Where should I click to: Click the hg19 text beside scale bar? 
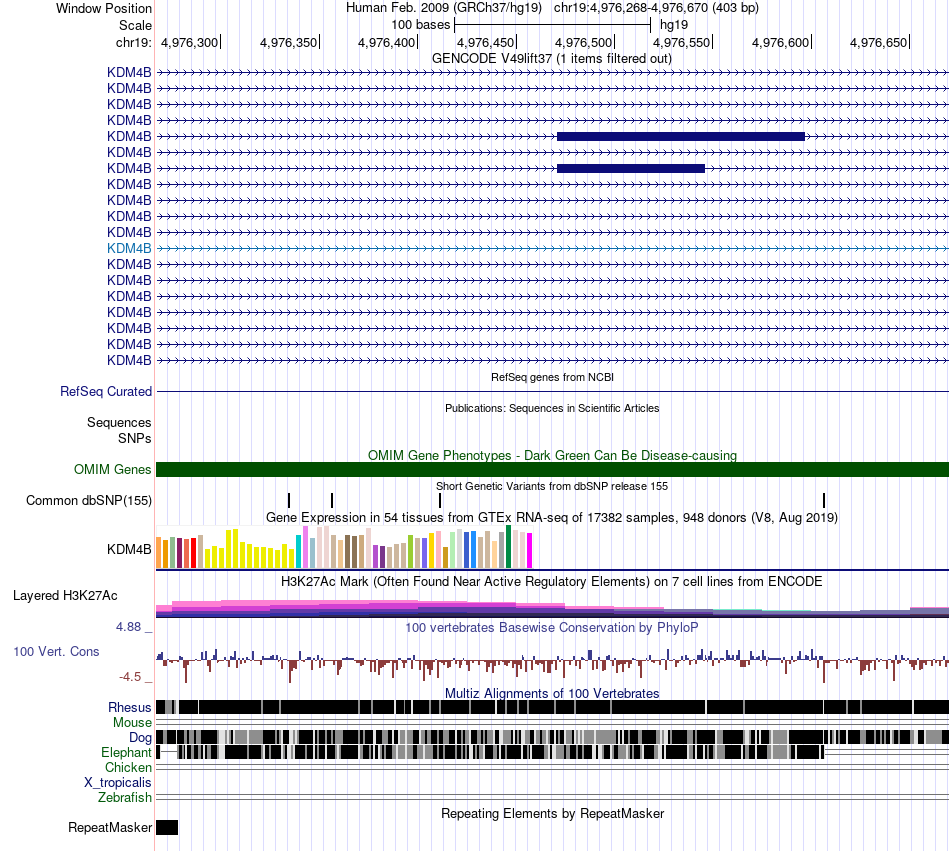point(674,25)
